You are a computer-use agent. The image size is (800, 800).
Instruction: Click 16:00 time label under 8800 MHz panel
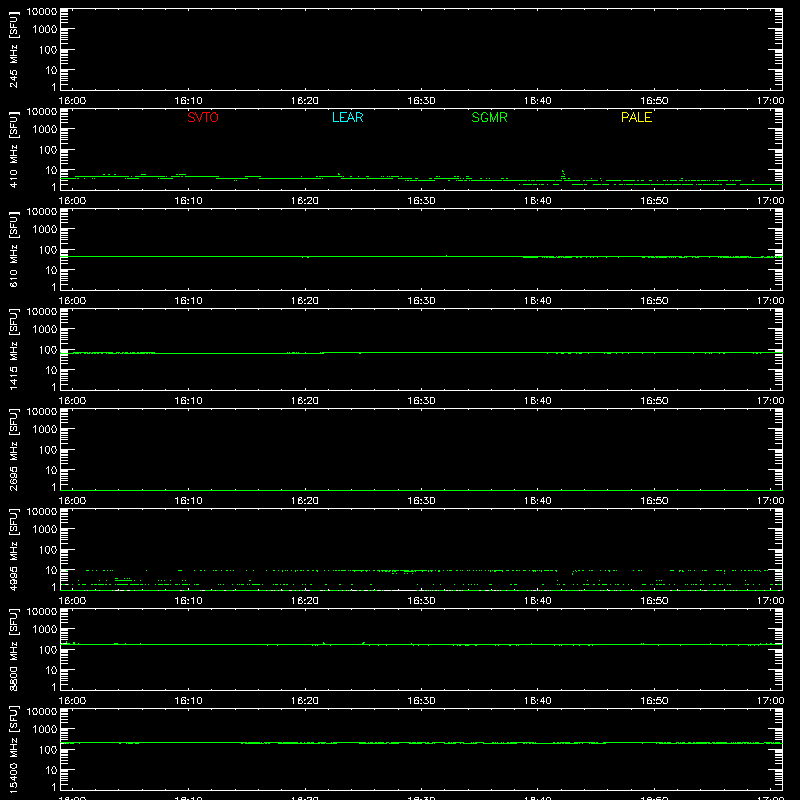tap(72, 701)
